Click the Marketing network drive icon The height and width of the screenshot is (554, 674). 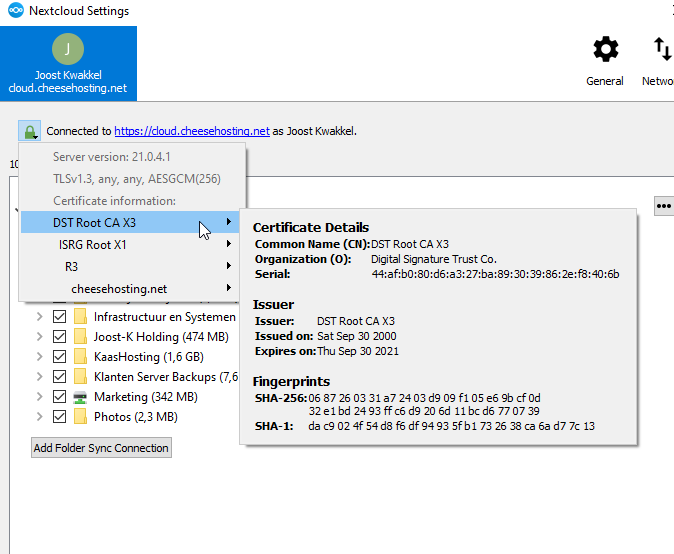[x=80, y=397]
